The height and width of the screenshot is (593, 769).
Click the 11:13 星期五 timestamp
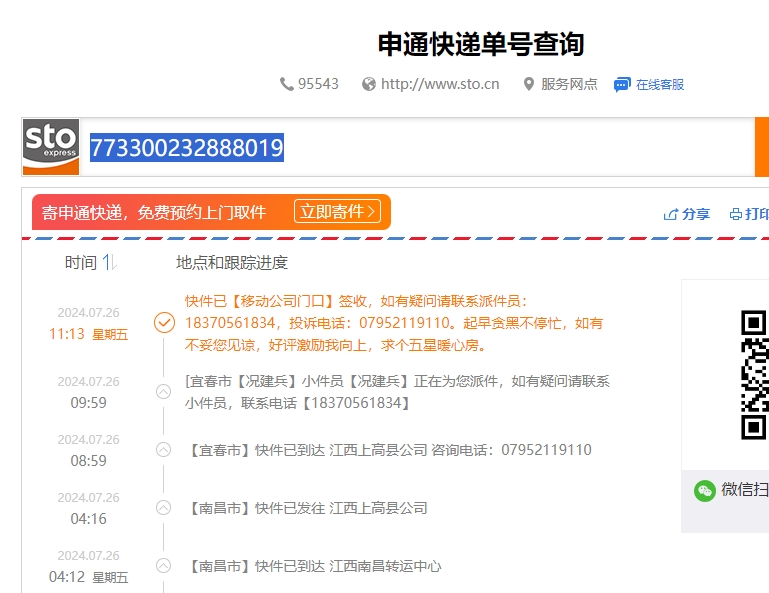click(x=88, y=334)
